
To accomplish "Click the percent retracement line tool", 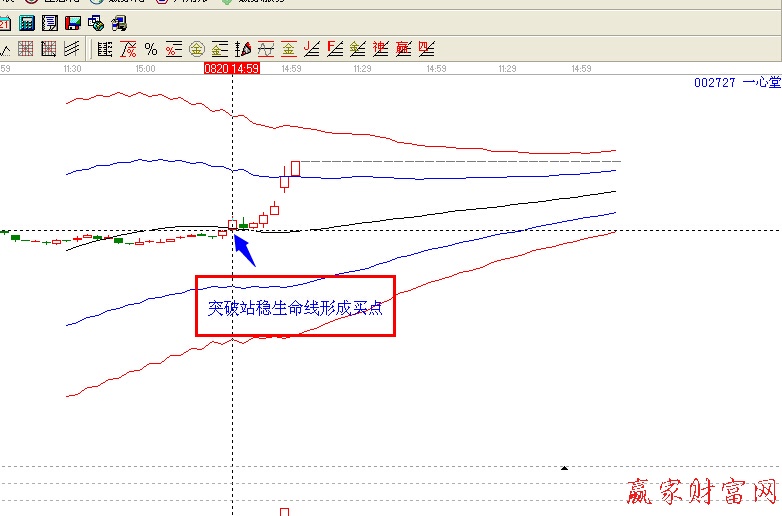I will pyautogui.click(x=173, y=49).
